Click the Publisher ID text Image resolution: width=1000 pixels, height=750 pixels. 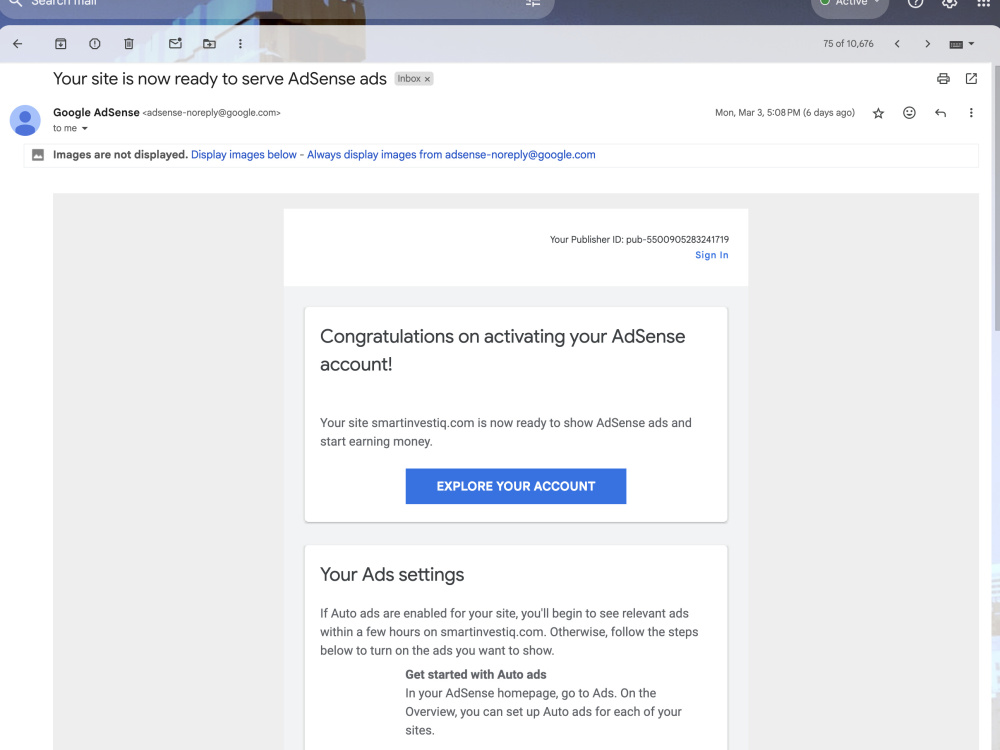pyautogui.click(x=639, y=240)
